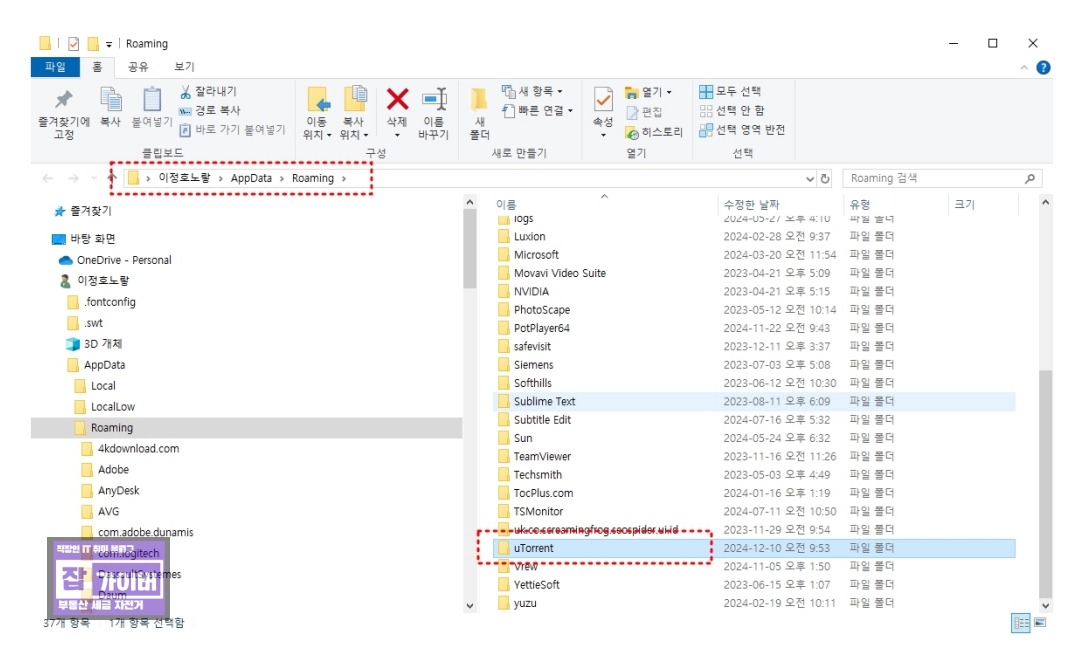Open quick access toolbar customize dropdown
This screenshot has height=664, width=1084.
(x=109, y=44)
